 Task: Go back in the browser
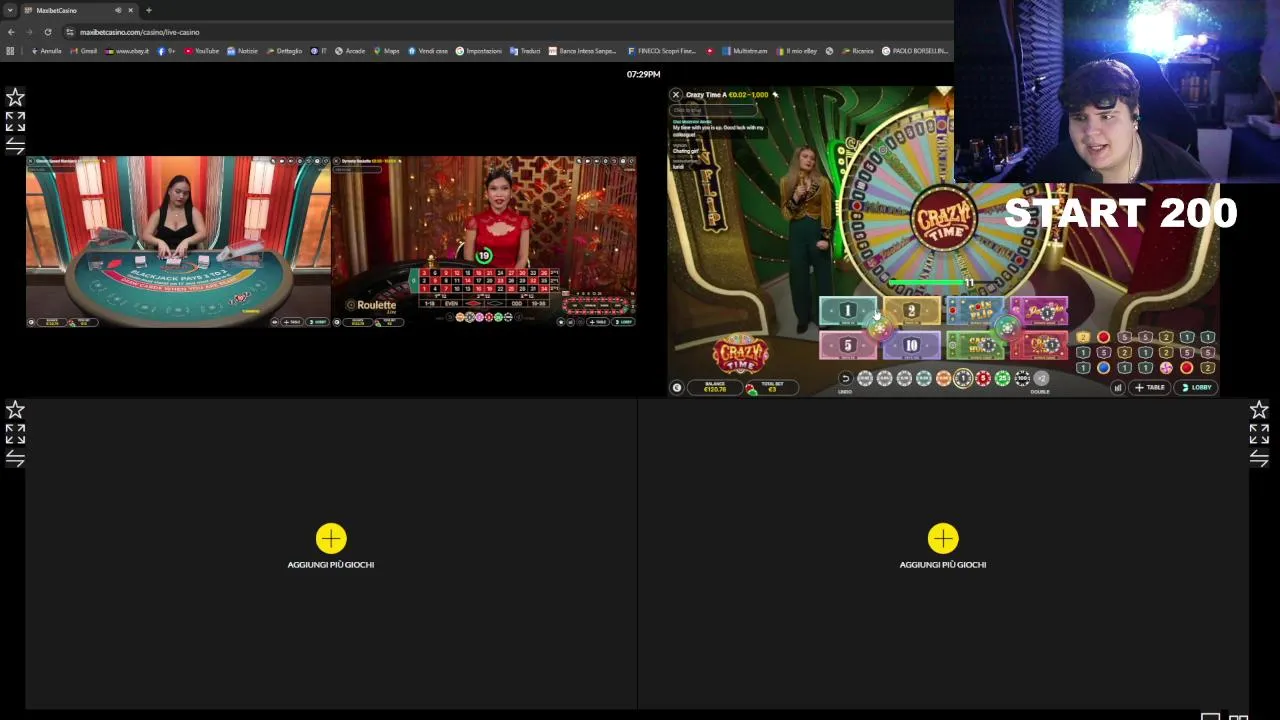[10, 32]
